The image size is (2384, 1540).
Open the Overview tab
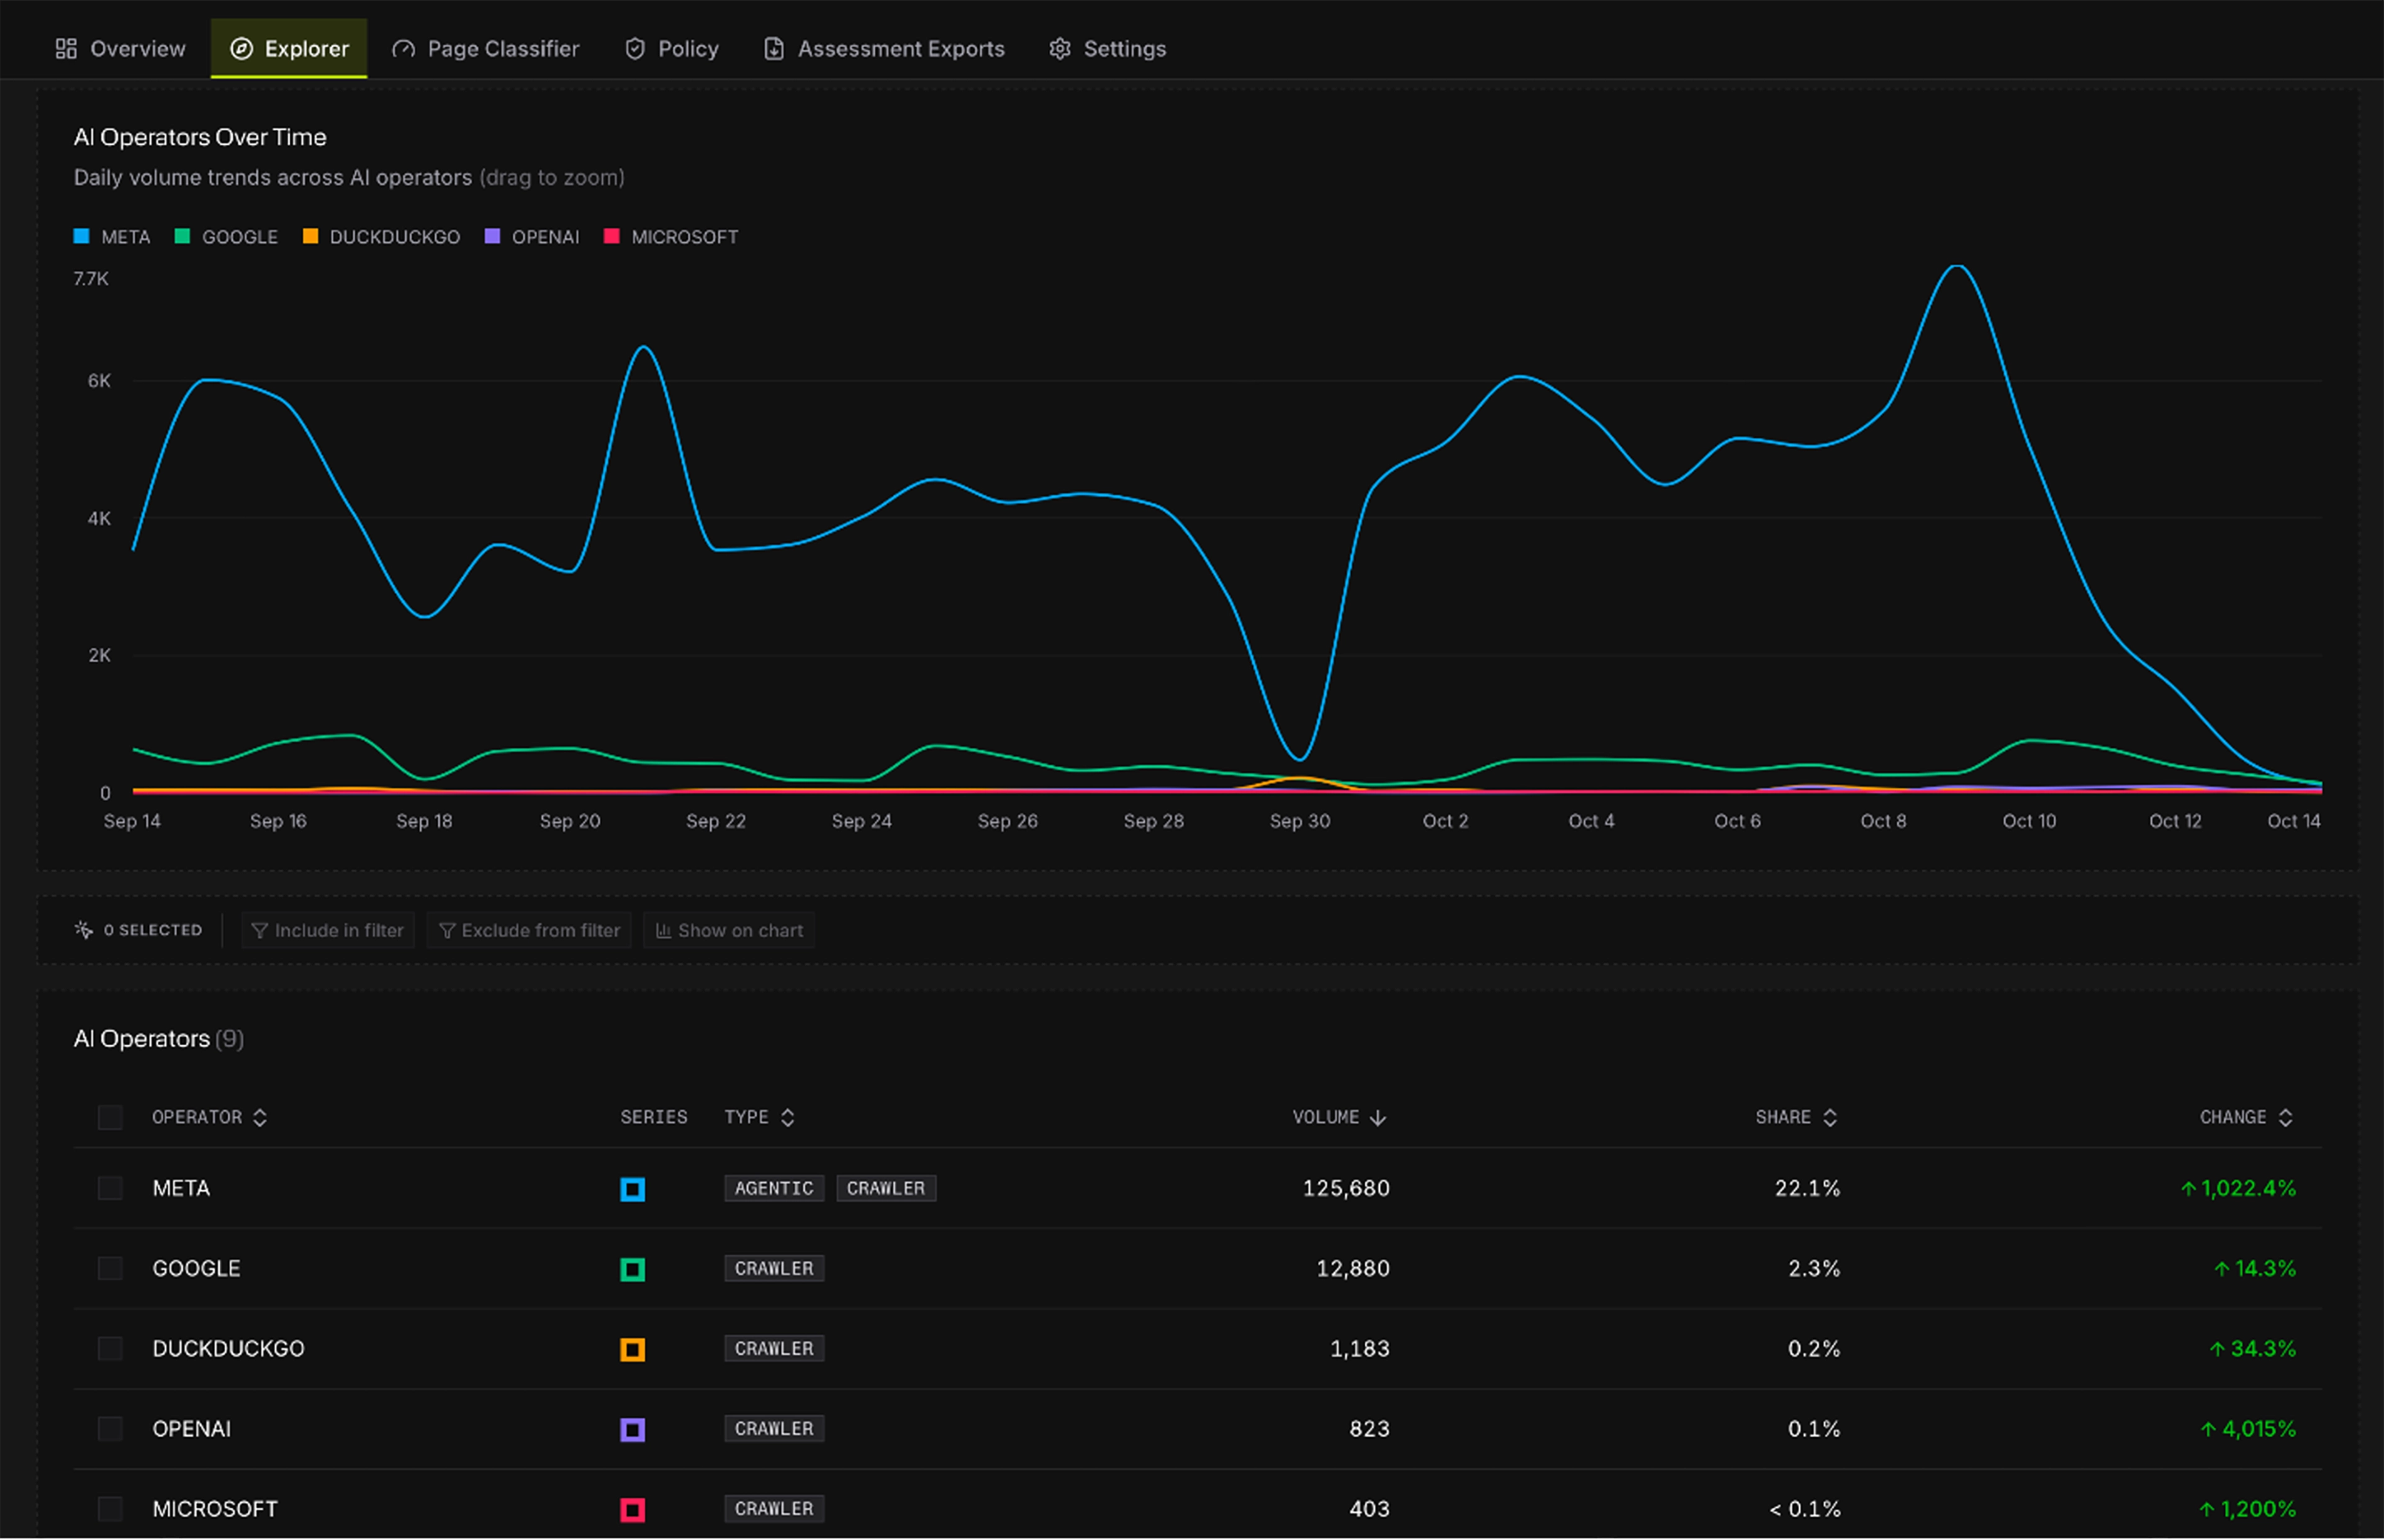point(120,48)
